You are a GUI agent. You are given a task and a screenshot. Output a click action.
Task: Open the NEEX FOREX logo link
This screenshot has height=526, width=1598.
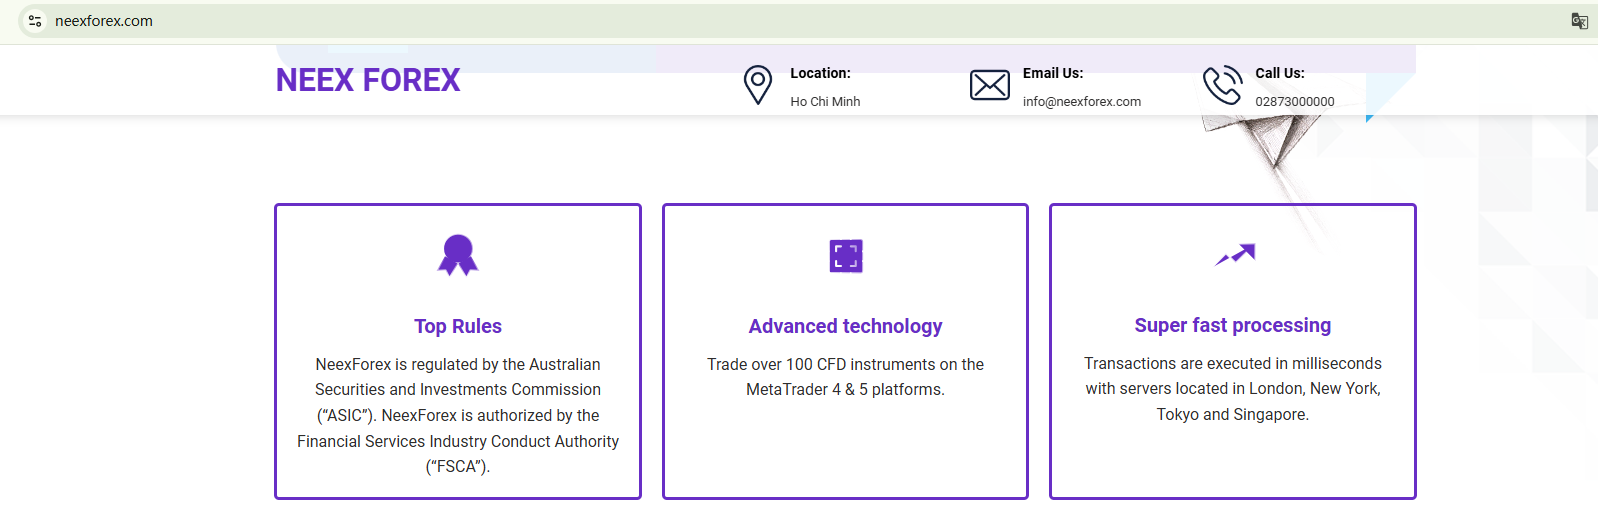click(x=368, y=80)
